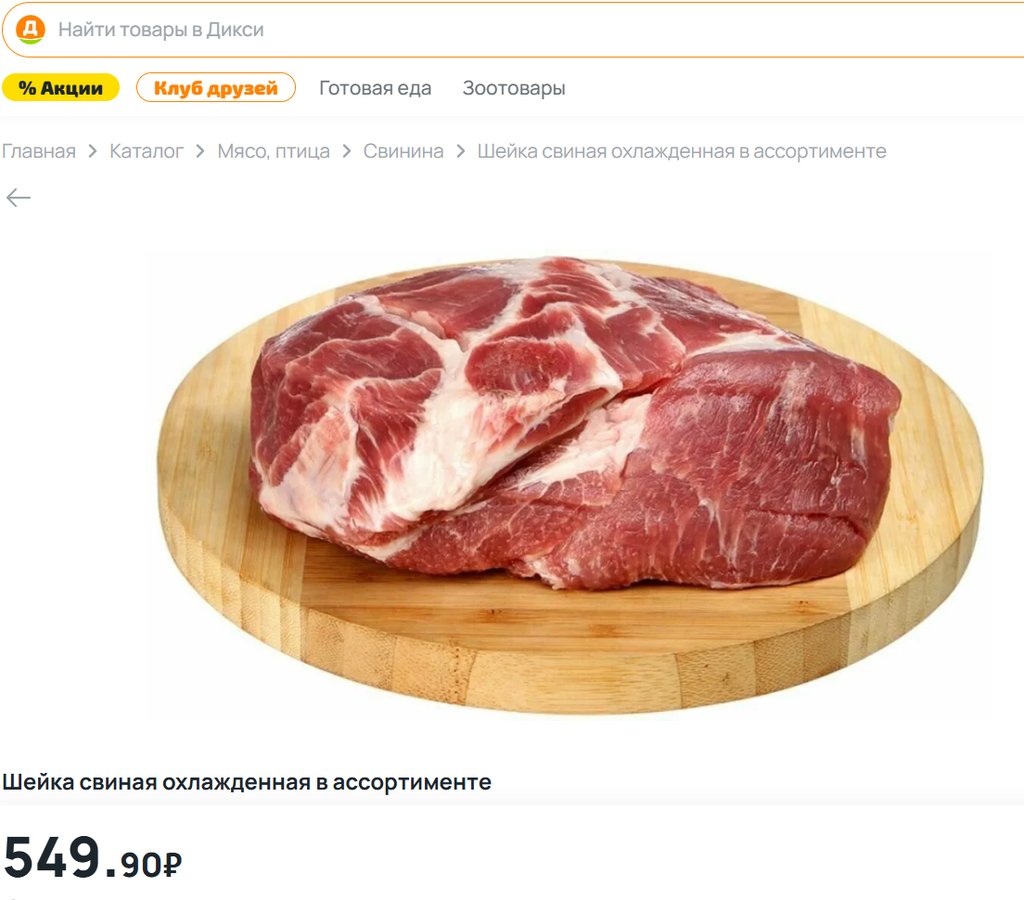This screenshot has width=1024, height=900.
Task: Open the Клуб друзей section
Action: pyautogui.click(x=216, y=88)
